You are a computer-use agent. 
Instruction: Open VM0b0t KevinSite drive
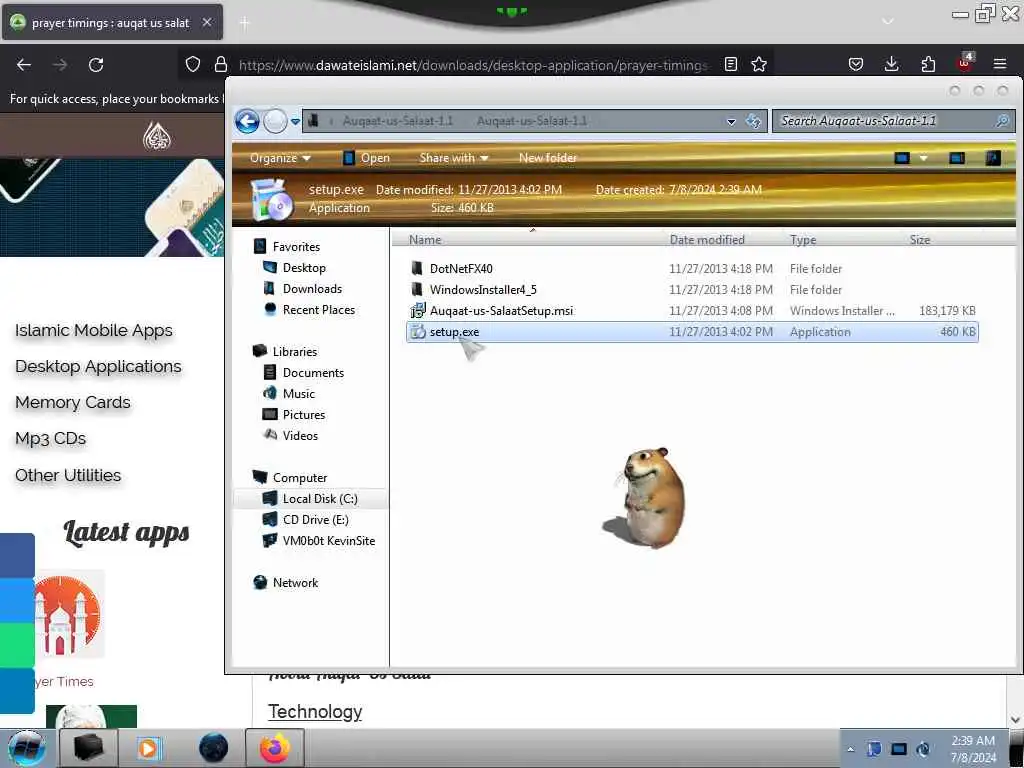click(328, 541)
